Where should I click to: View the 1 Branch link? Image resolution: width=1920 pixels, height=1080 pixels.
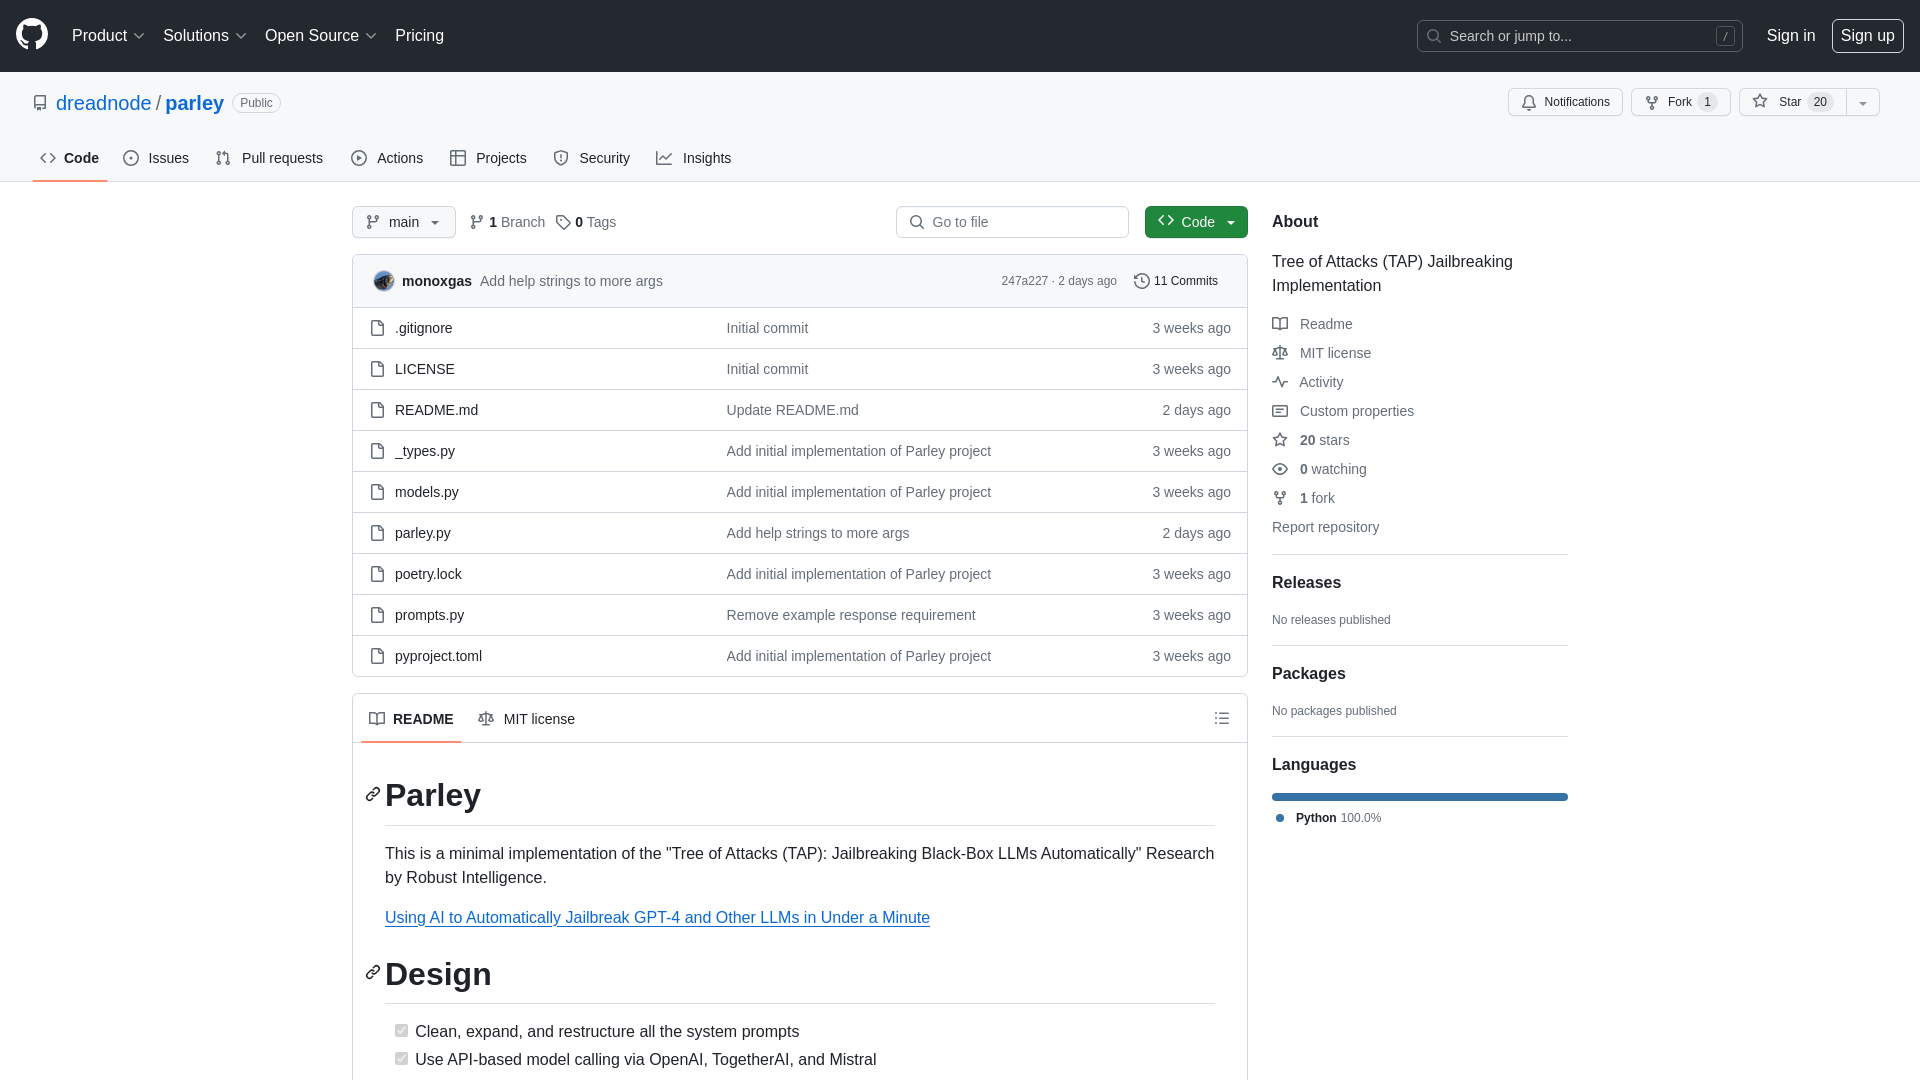coord(507,222)
